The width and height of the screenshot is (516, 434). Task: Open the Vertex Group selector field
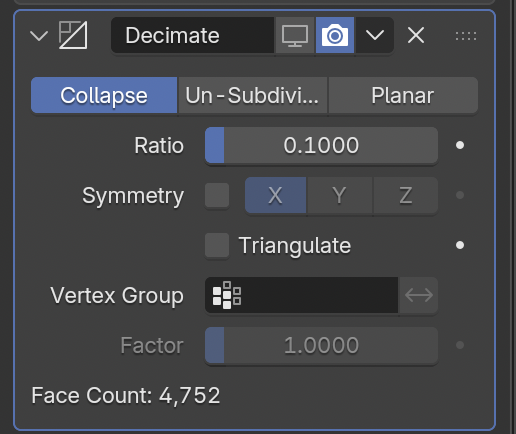(x=301, y=295)
